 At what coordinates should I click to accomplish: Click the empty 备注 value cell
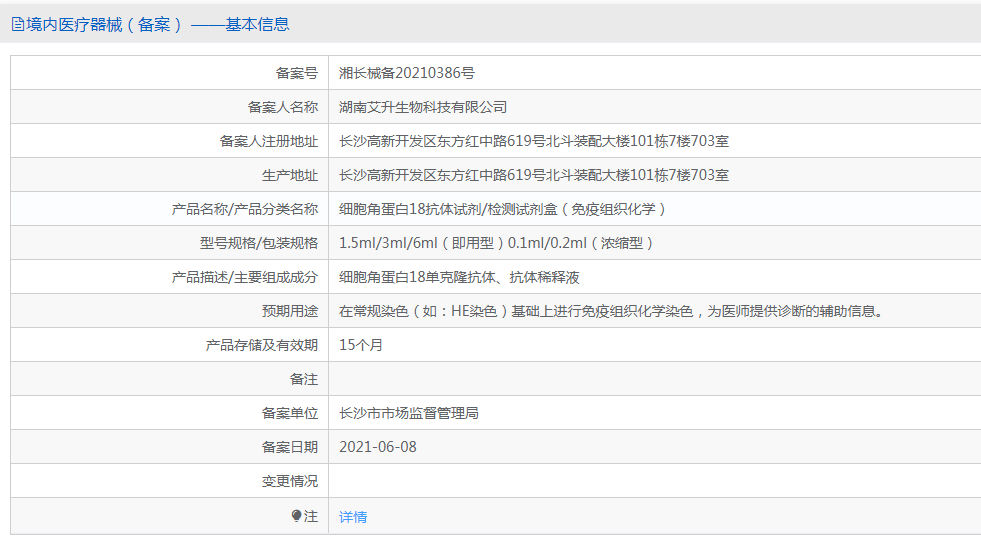[x=654, y=379]
